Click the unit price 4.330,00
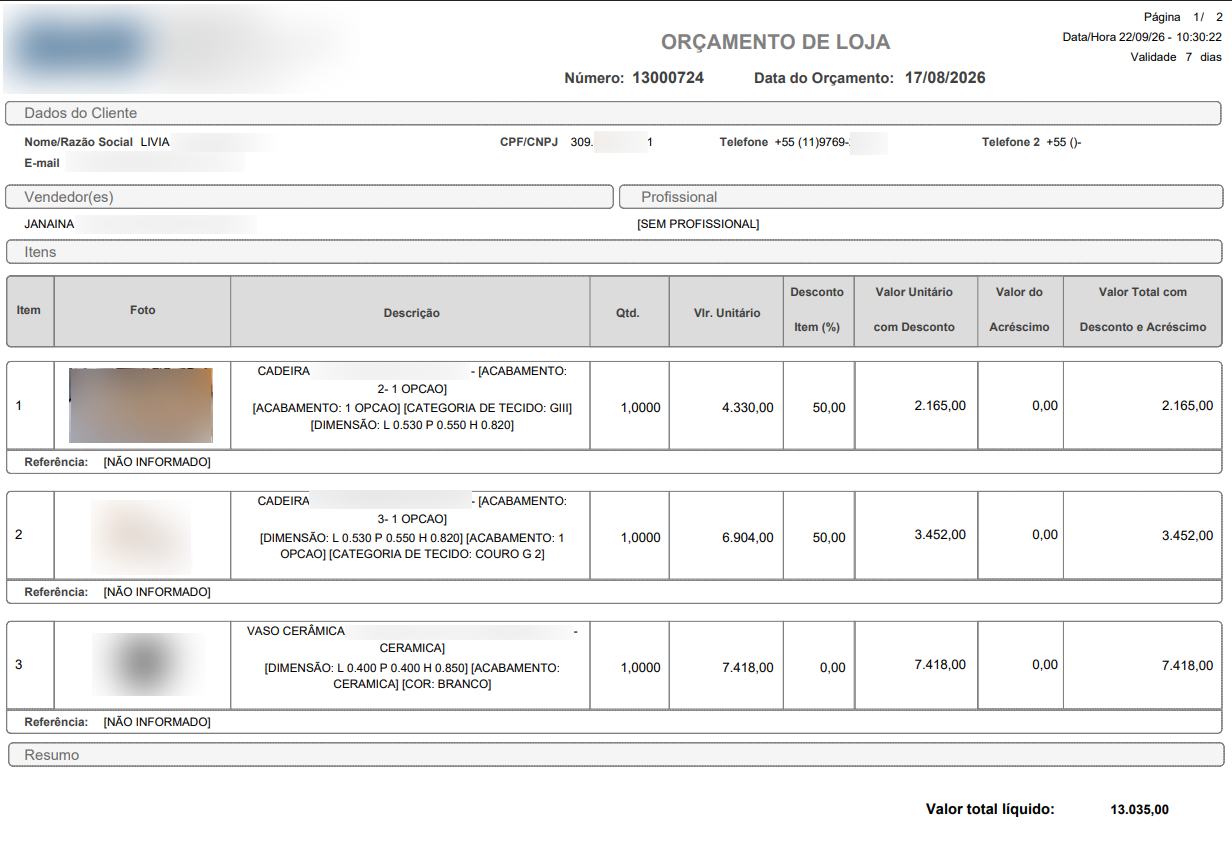Image resolution: width=1232 pixels, height=858 pixels. (x=747, y=408)
